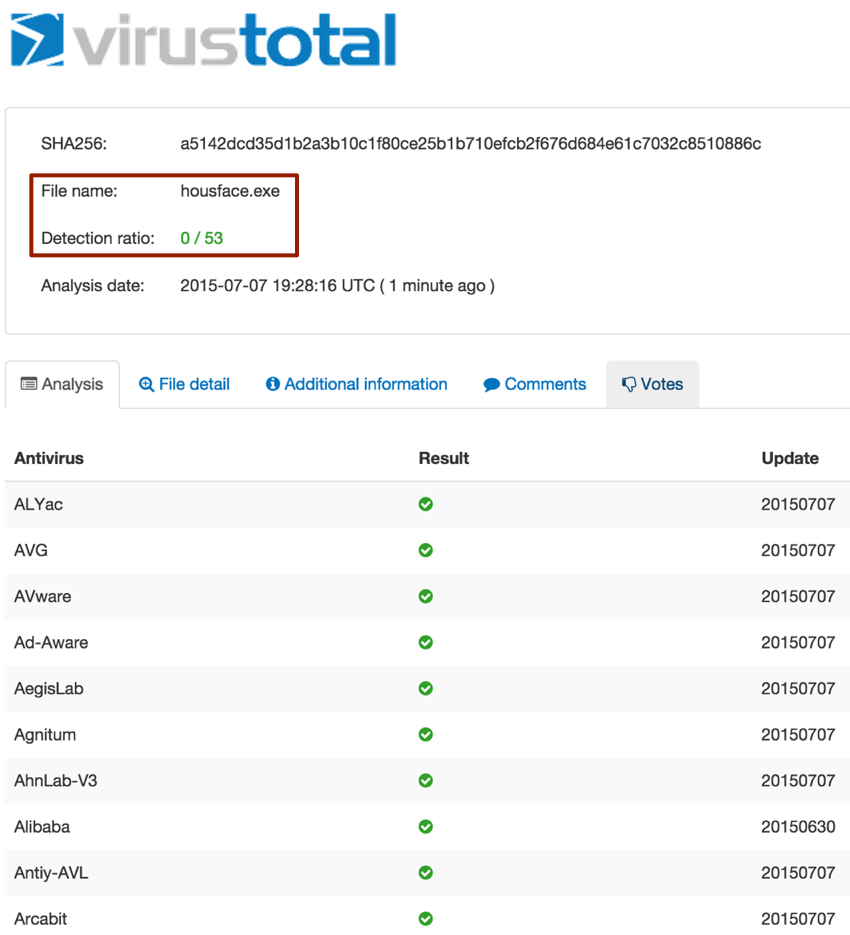Select the SHA256 hash value

click(x=471, y=144)
